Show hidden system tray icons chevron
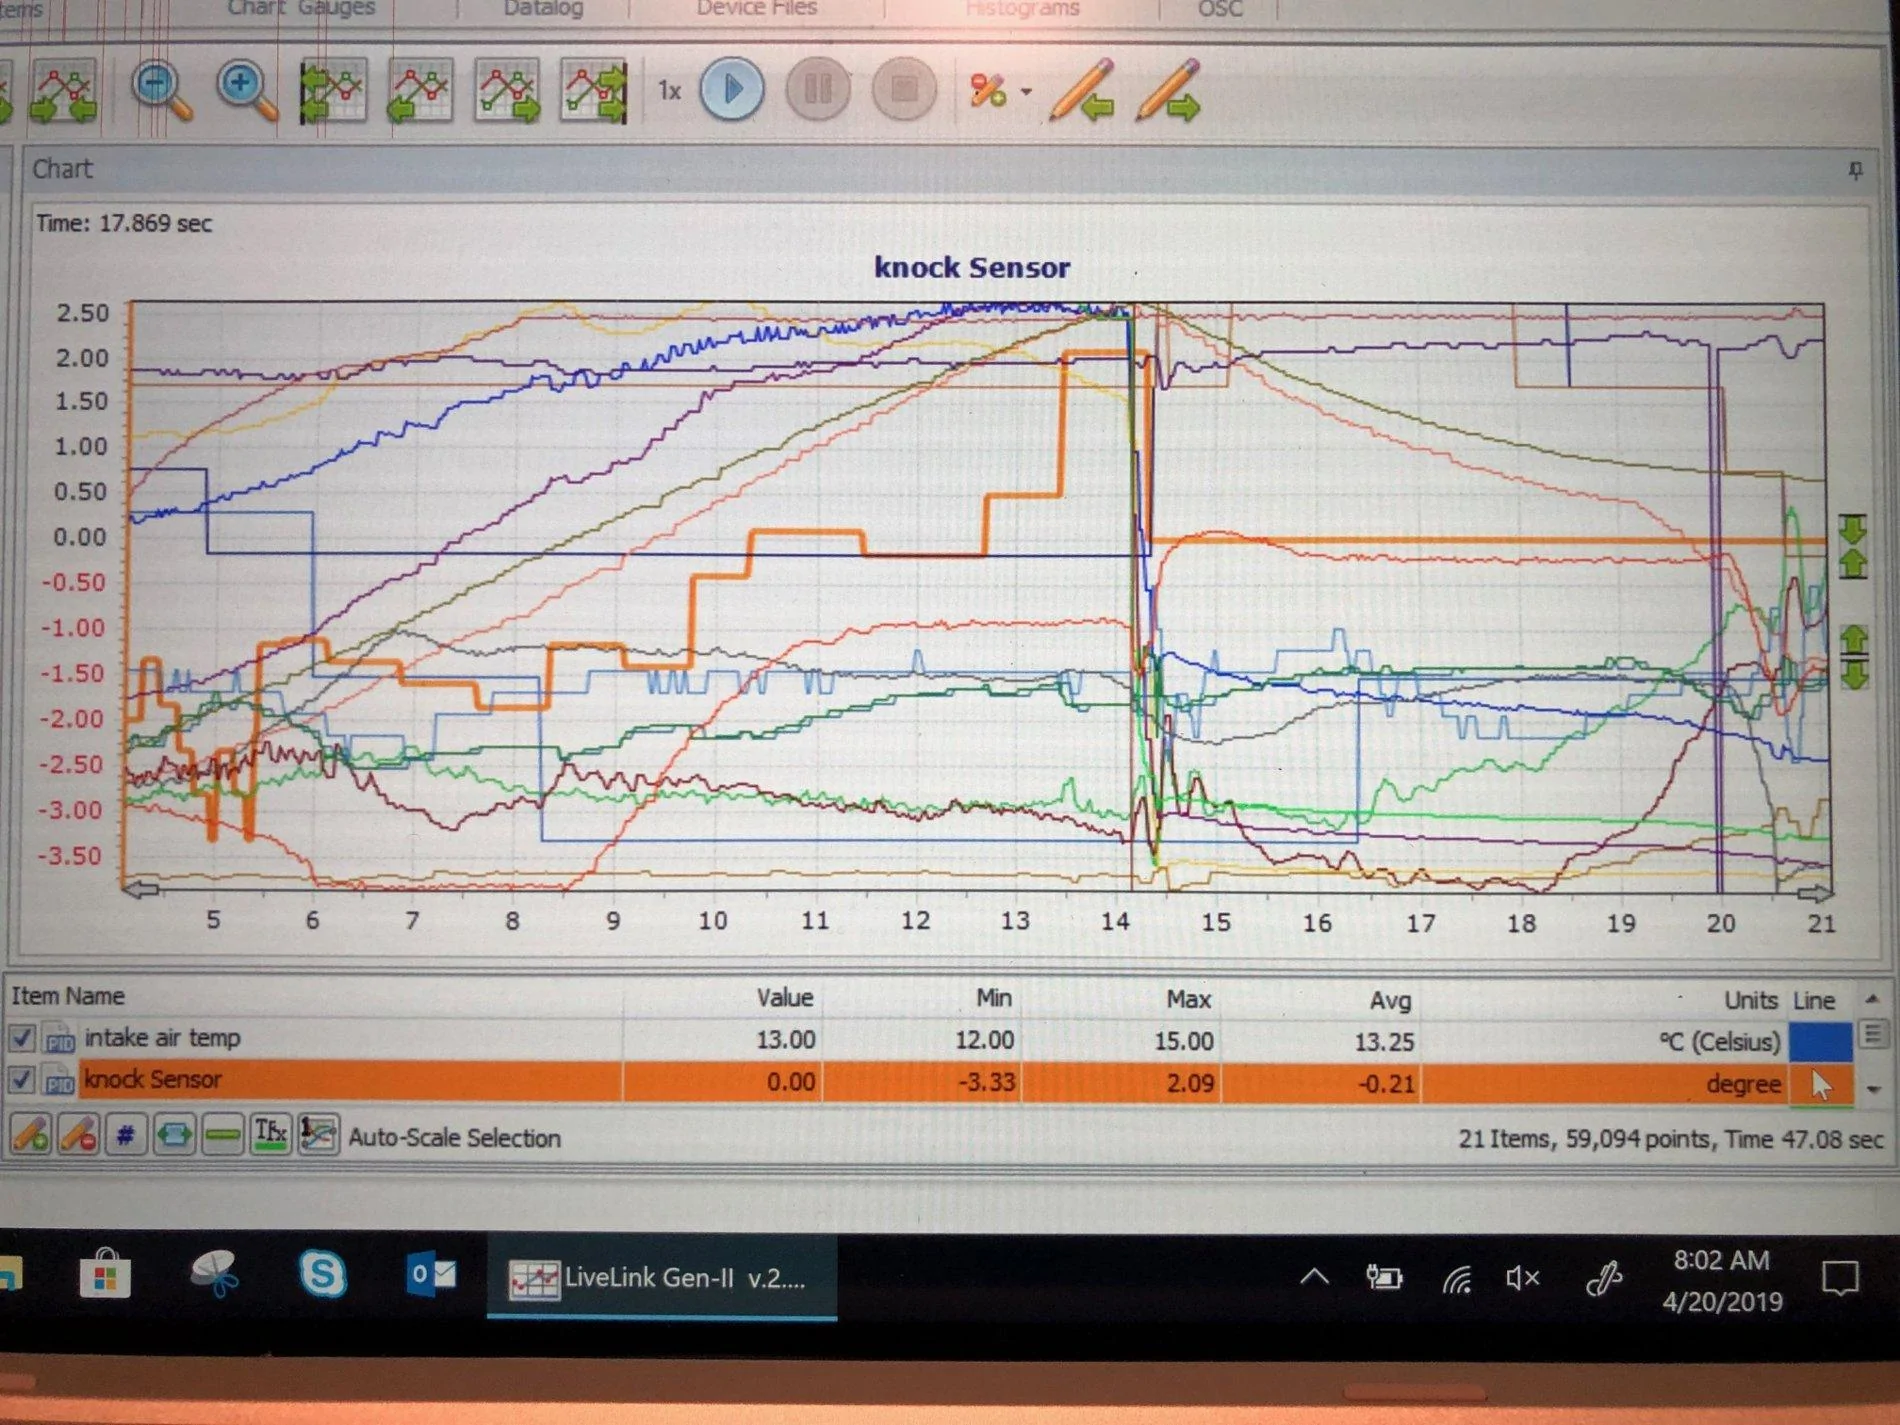 (x=1314, y=1276)
